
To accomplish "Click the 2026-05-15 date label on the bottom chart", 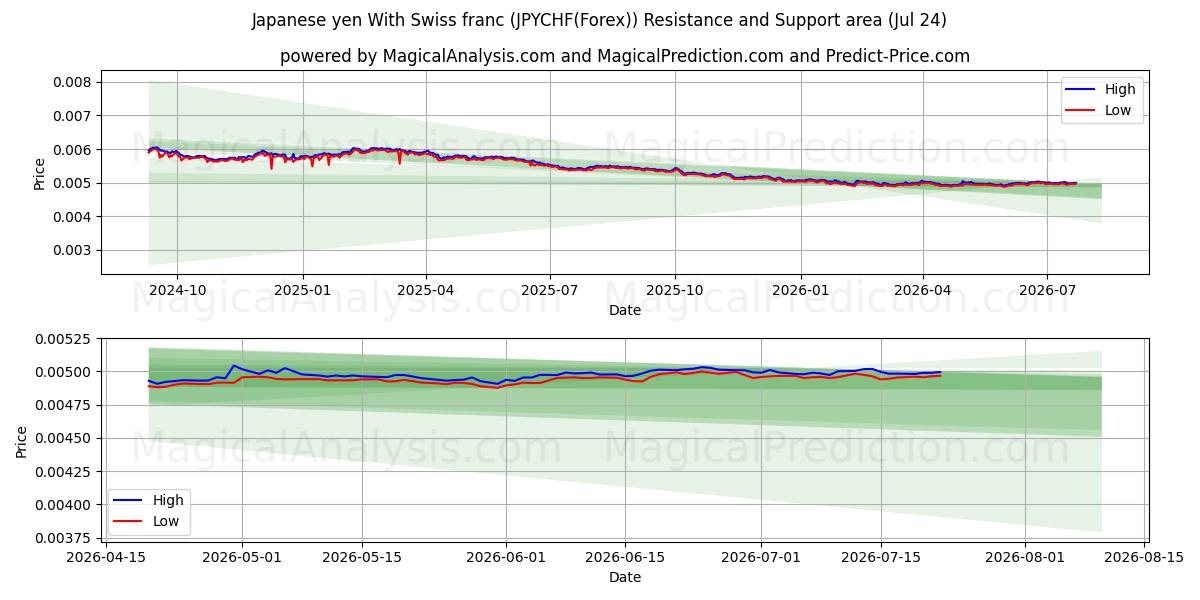I will [362, 558].
